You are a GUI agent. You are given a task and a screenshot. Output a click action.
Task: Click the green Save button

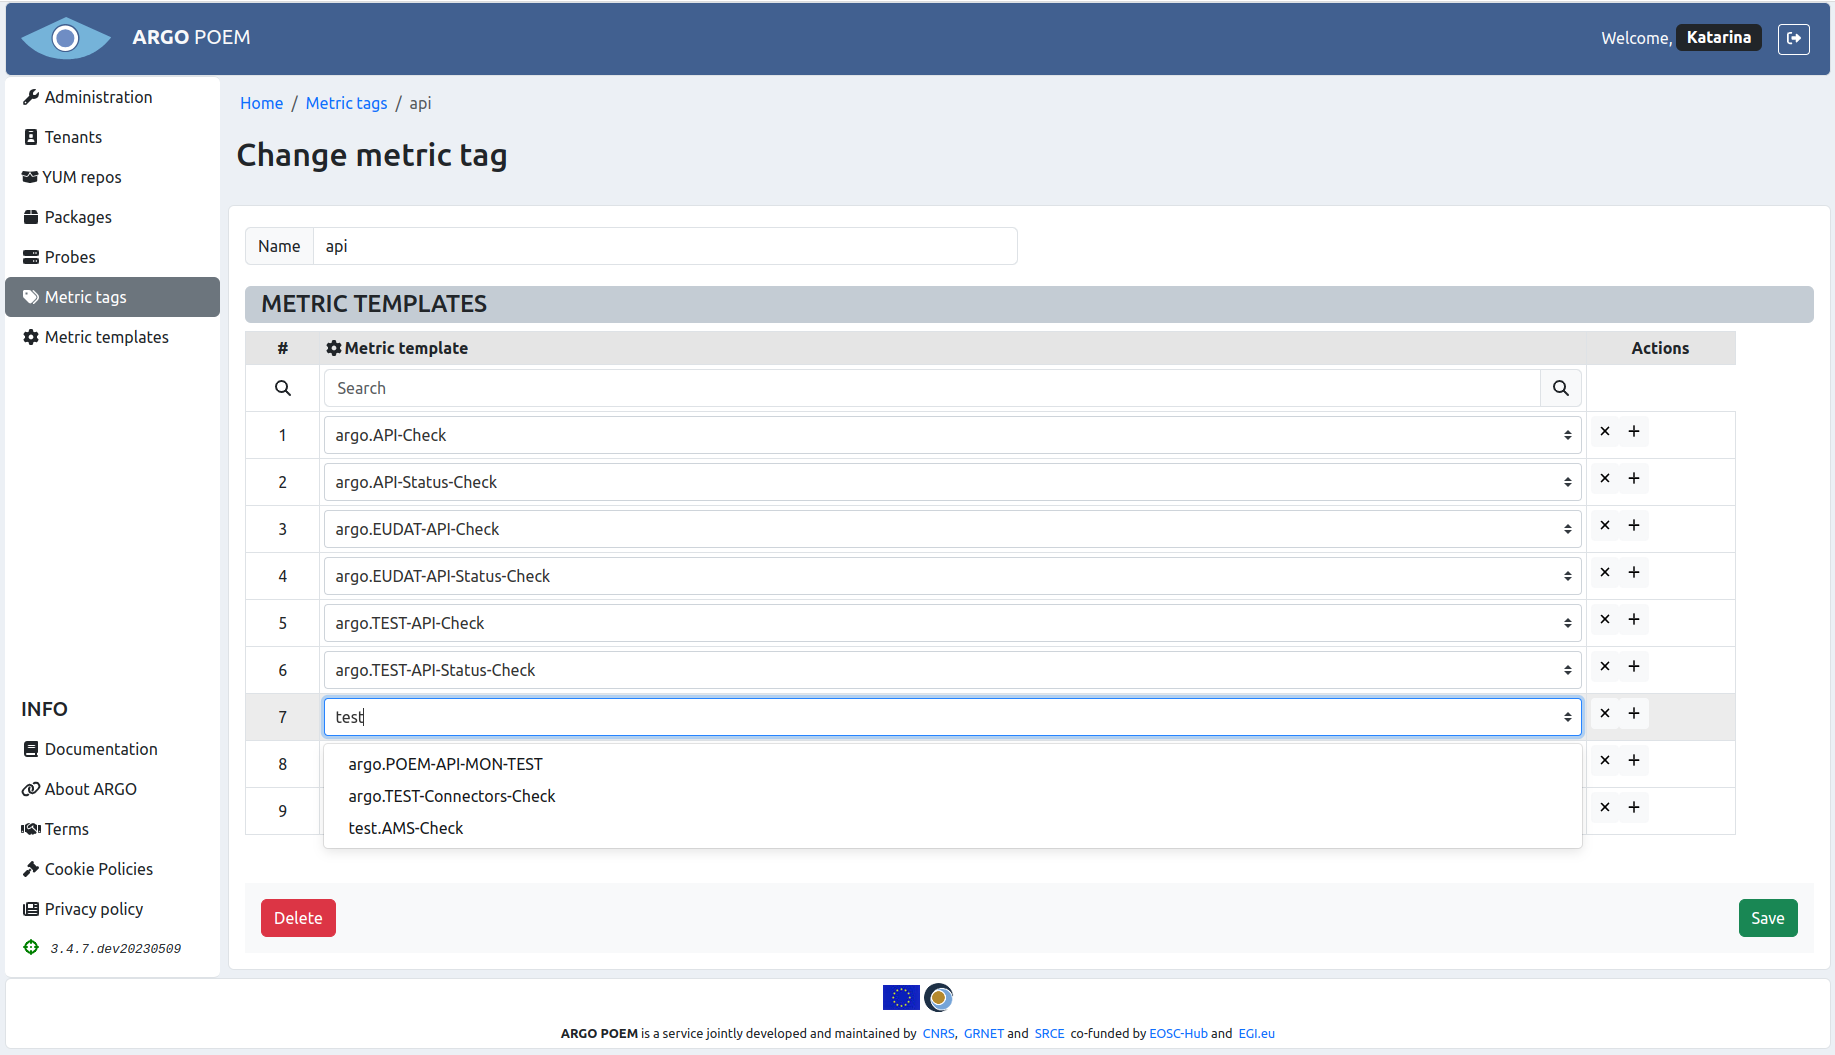(1767, 917)
